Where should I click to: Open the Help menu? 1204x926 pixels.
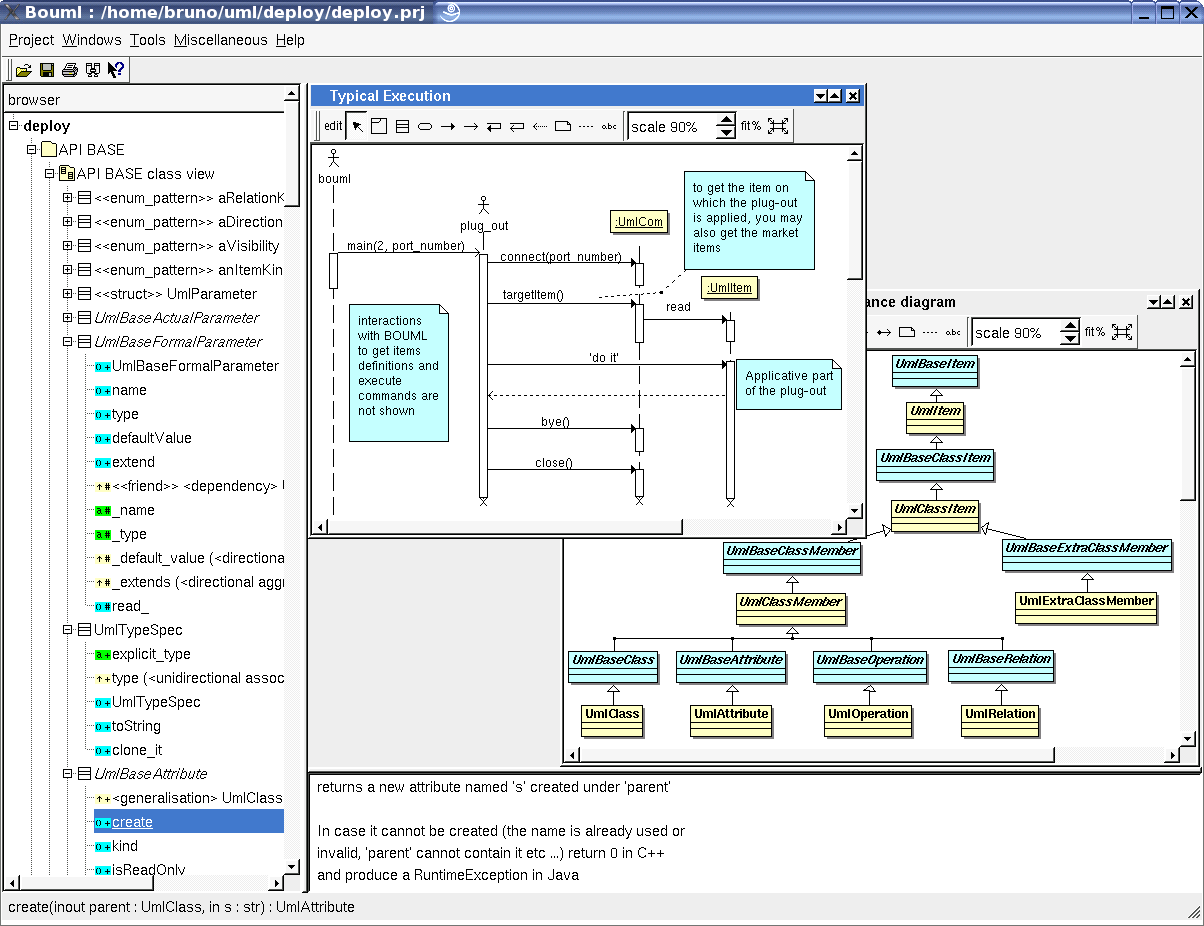coord(290,40)
